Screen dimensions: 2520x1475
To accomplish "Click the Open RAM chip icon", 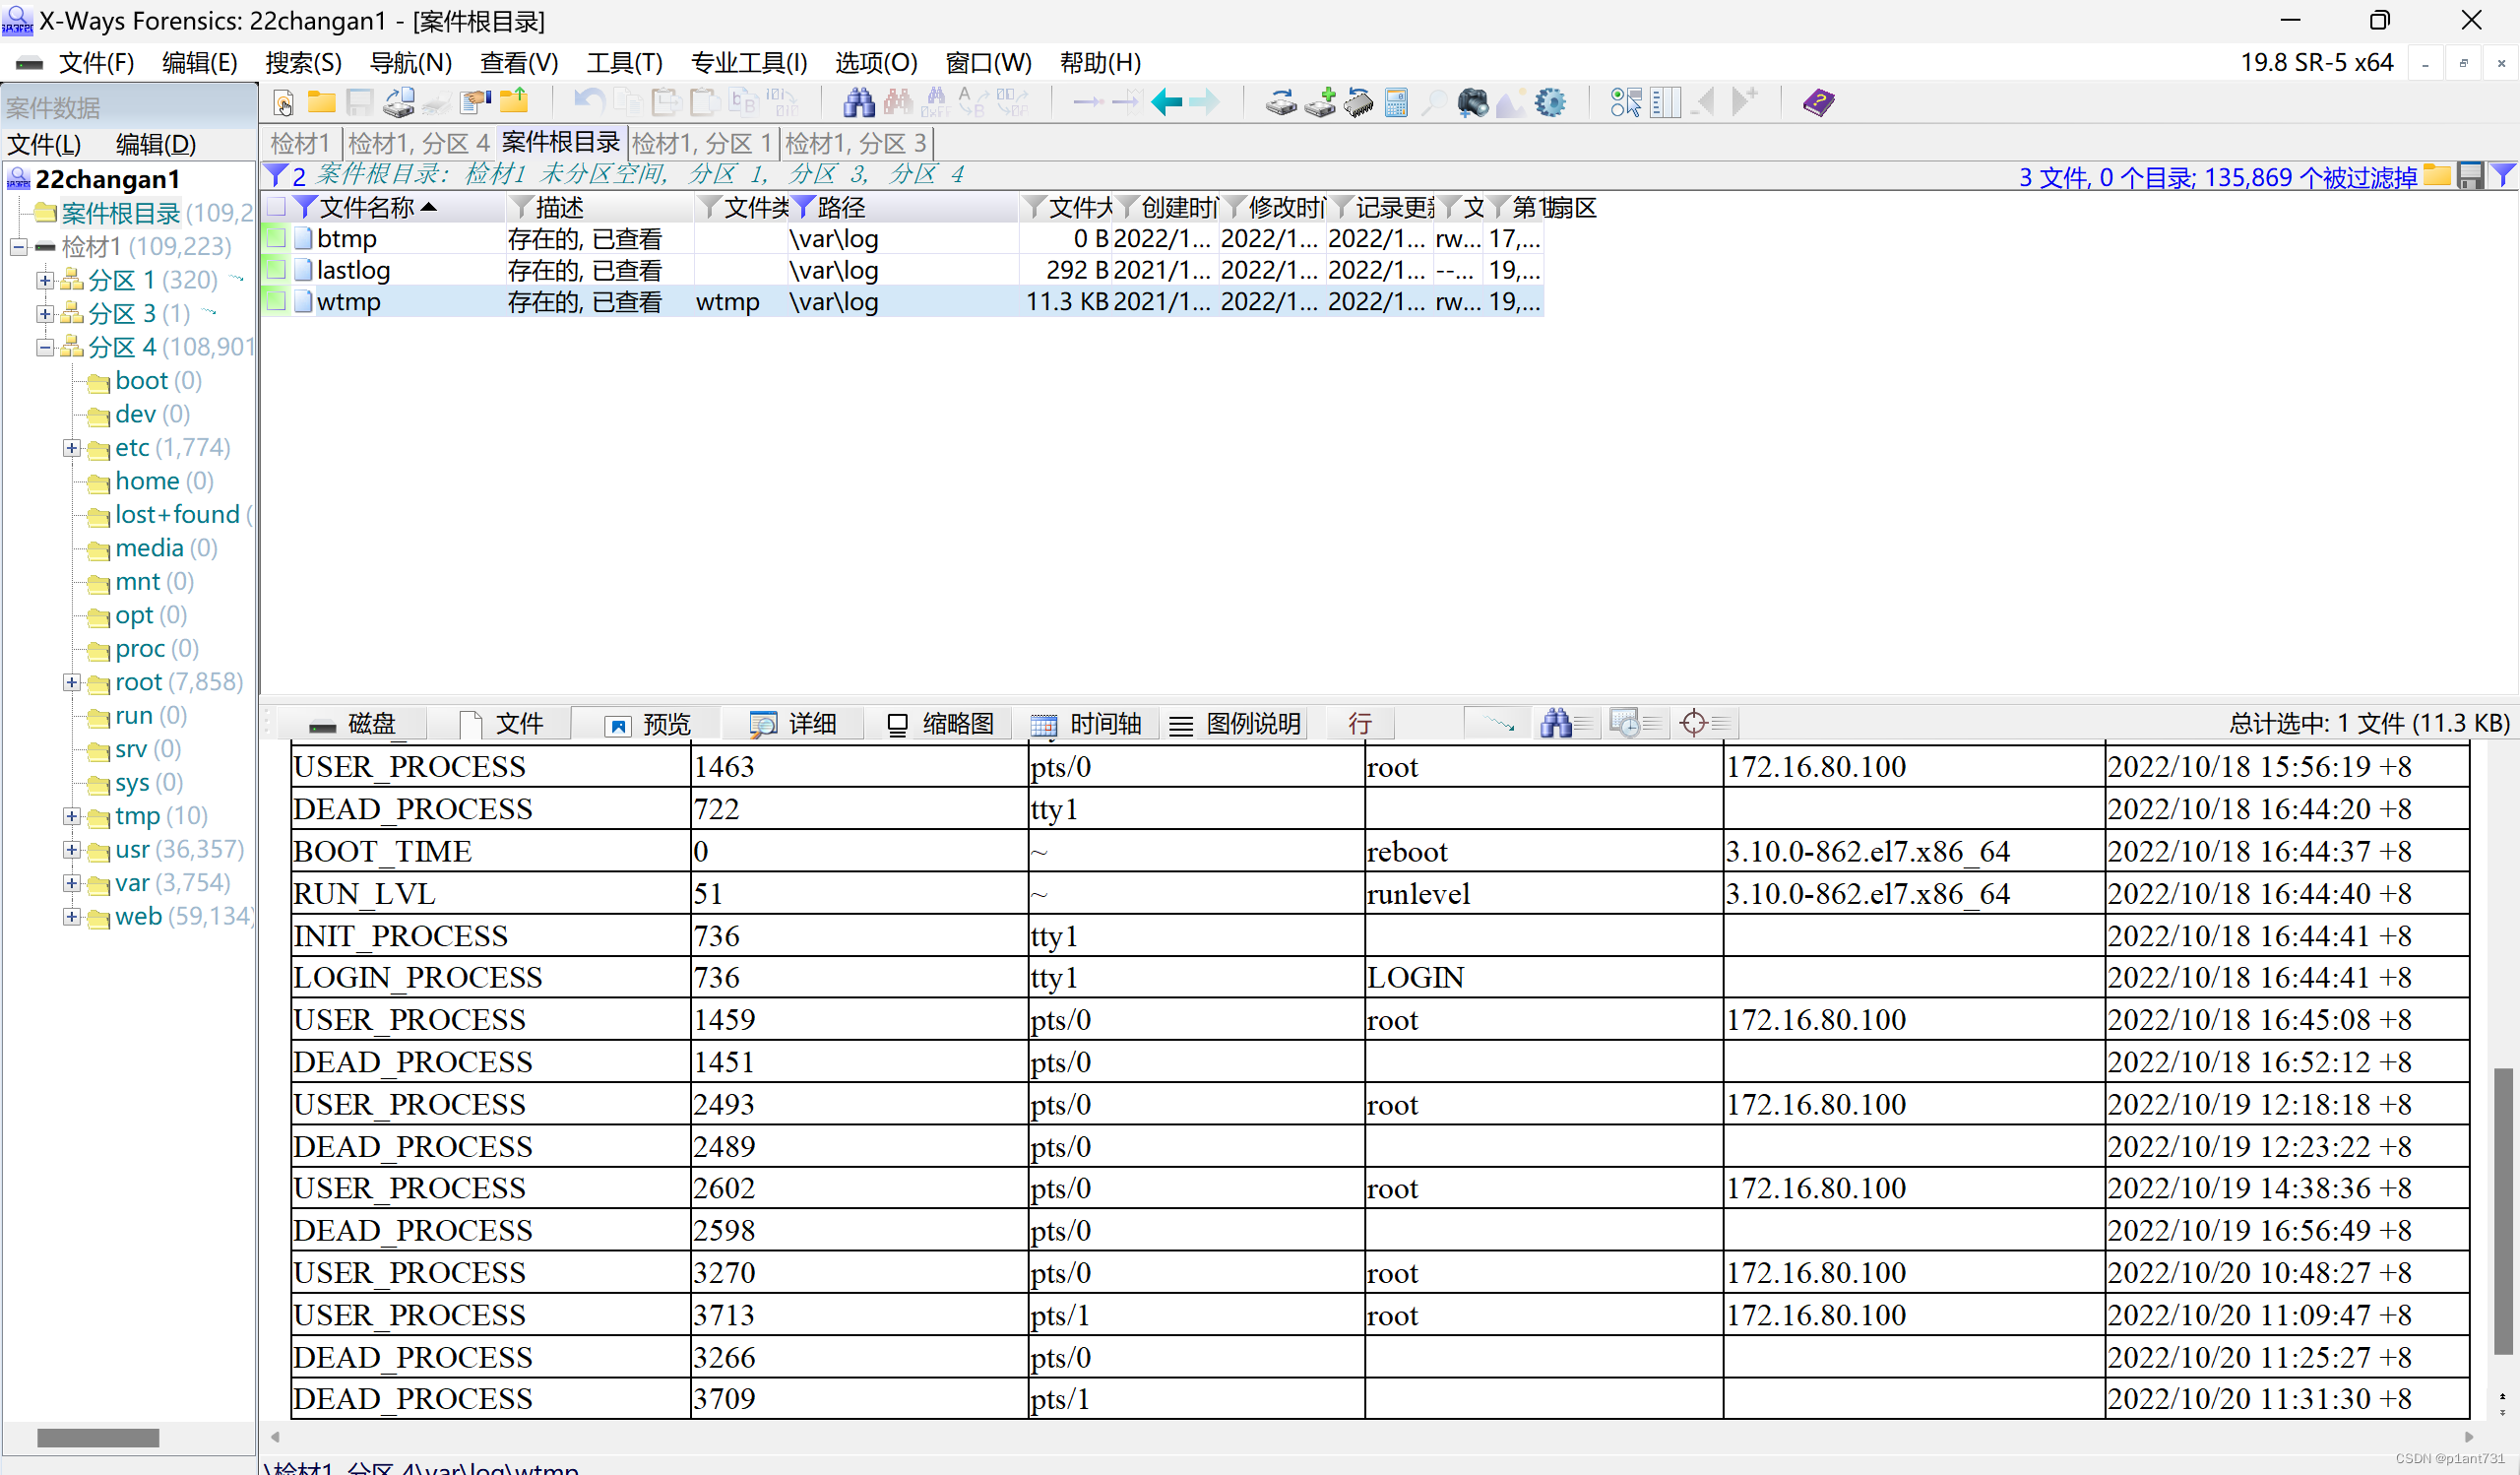I will click(1357, 102).
